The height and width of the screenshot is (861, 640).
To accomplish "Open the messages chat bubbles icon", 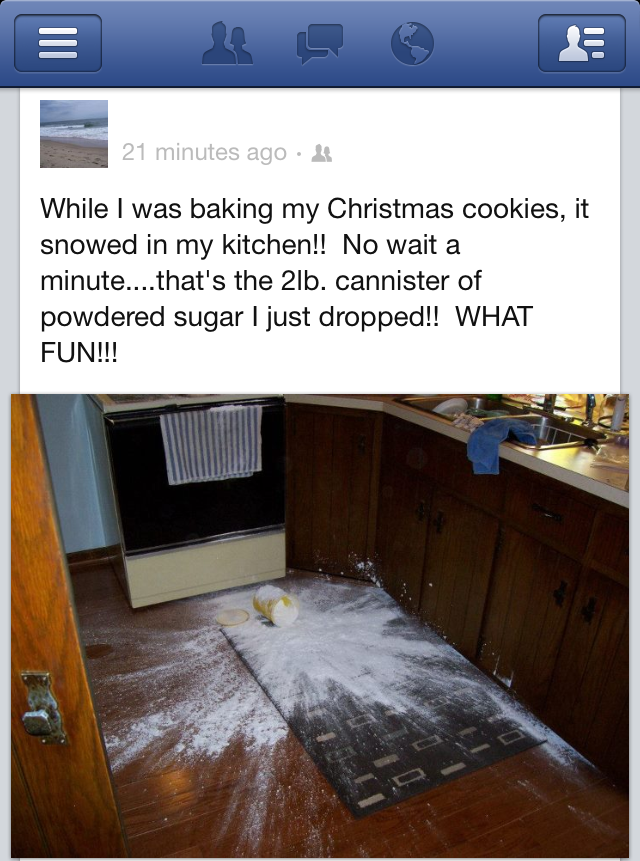I will click(320, 43).
